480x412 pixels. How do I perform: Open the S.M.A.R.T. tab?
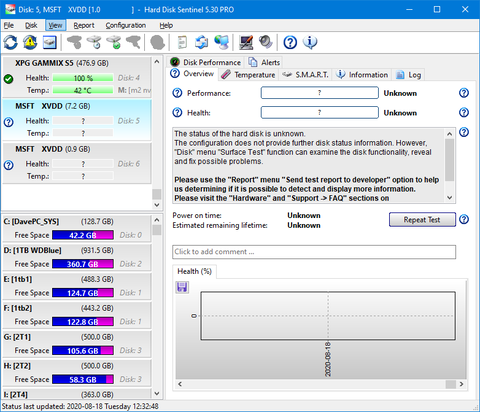click(x=305, y=75)
